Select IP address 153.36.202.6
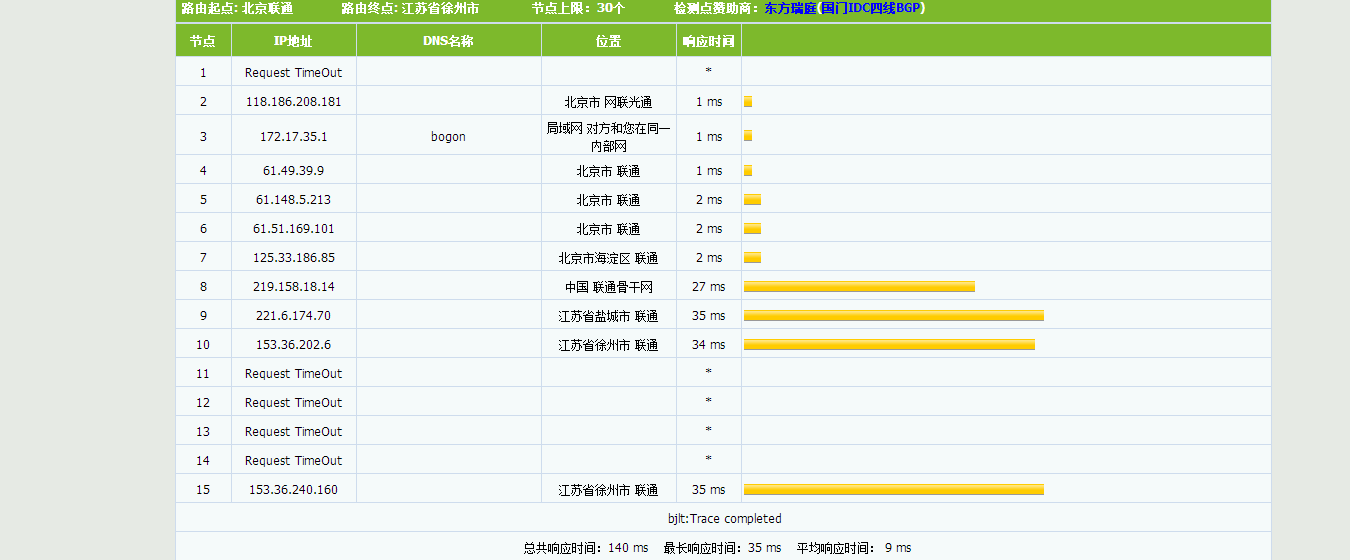The height and width of the screenshot is (560, 1350). pos(293,345)
